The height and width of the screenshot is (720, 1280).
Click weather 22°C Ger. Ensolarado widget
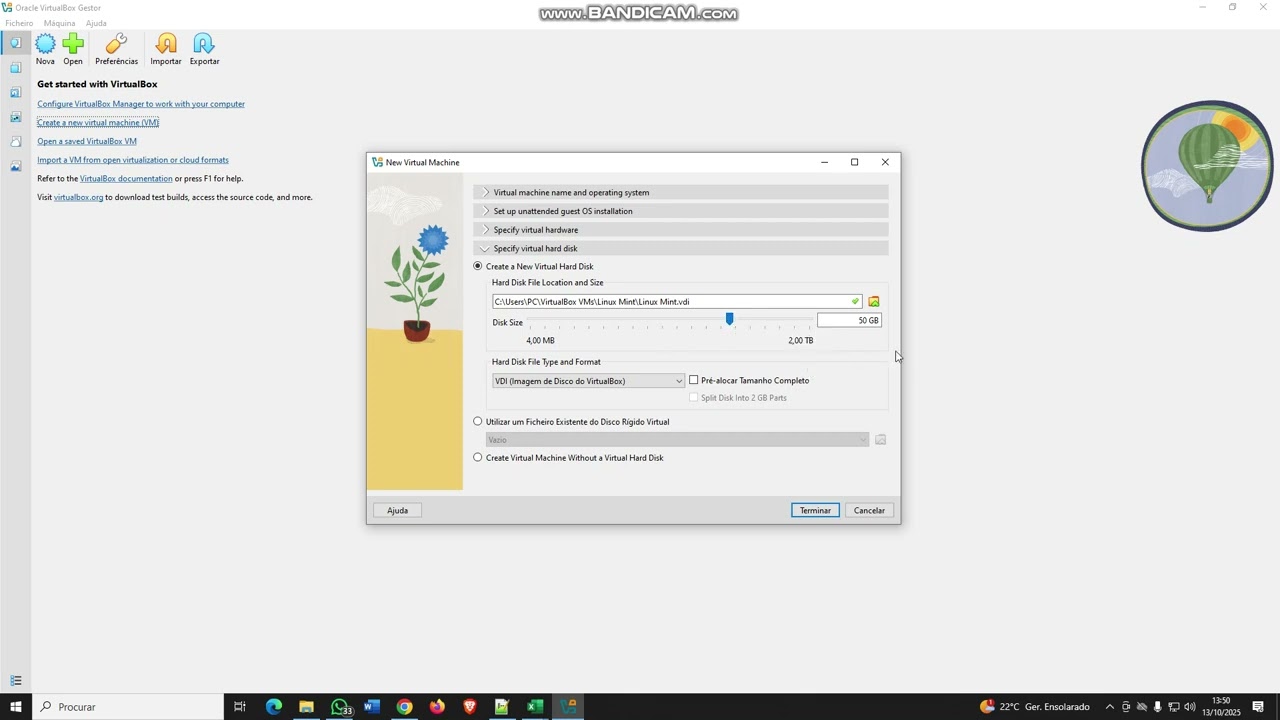[1035, 707]
